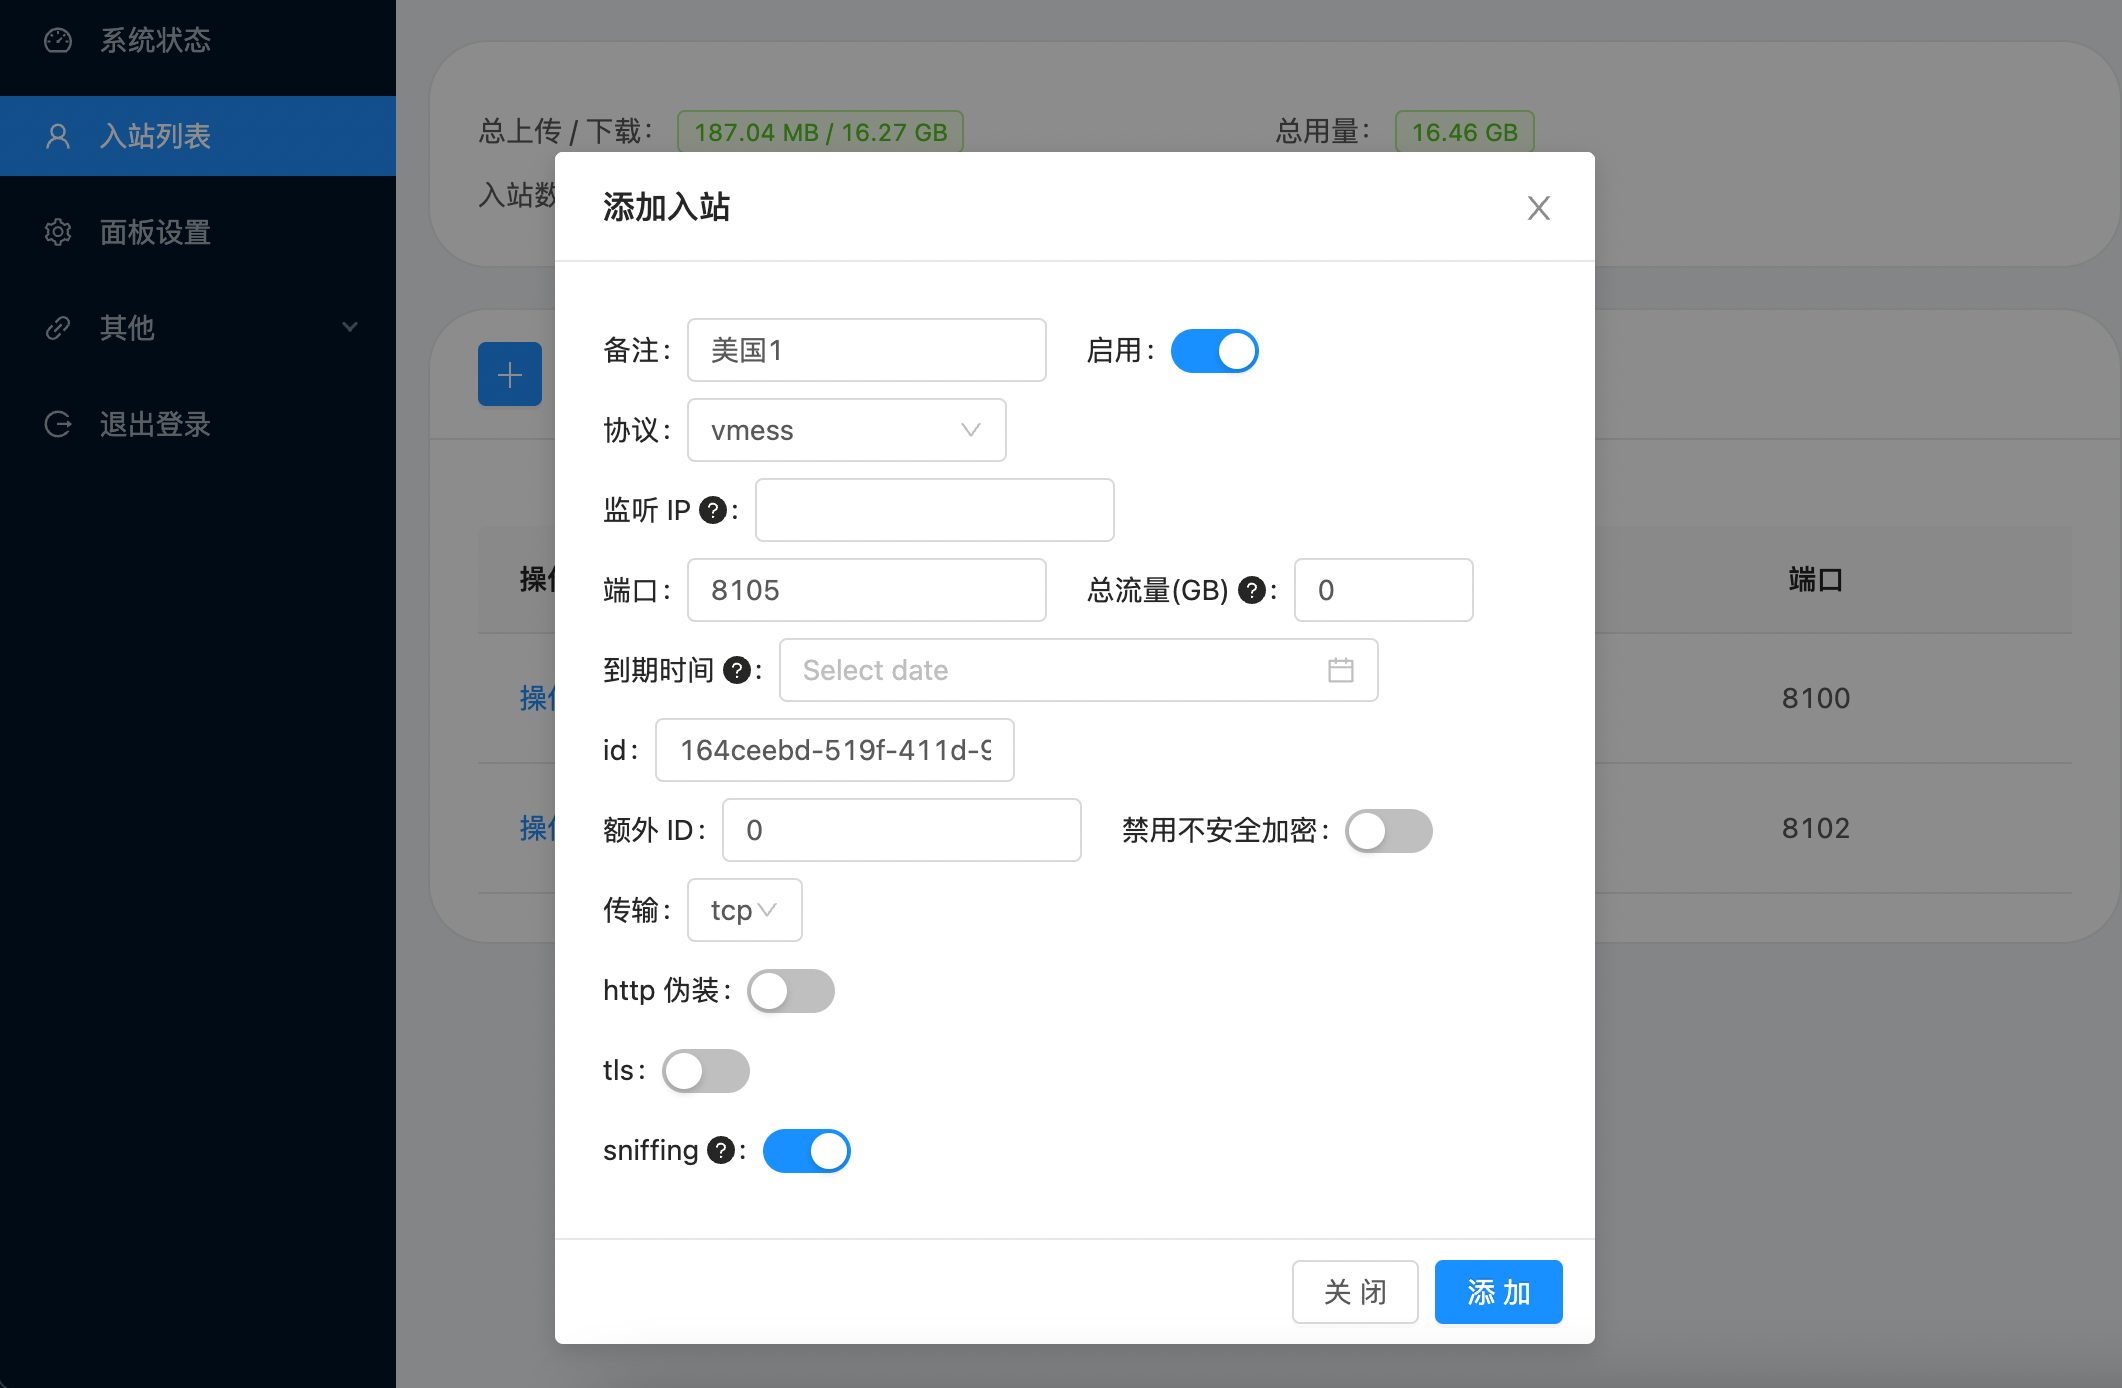Toggle the 禁用不安全加密 switch
Image resolution: width=2122 pixels, height=1388 pixels.
(x=1389, y=831)
